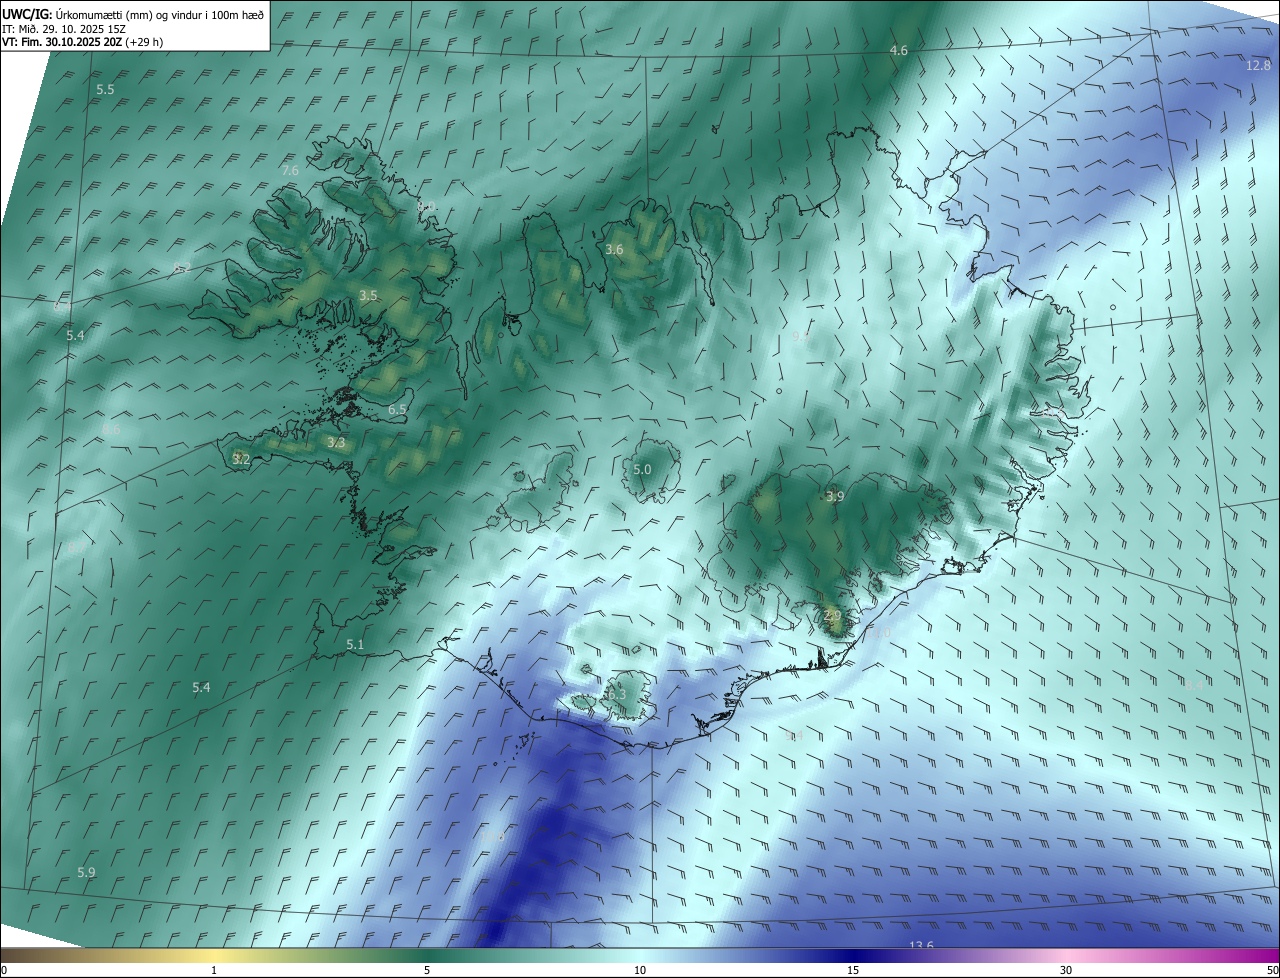Click the 0 tick on the color scale
Image resolution: width=1280 pixels, height=978 pixels.
tap(3, 970)
